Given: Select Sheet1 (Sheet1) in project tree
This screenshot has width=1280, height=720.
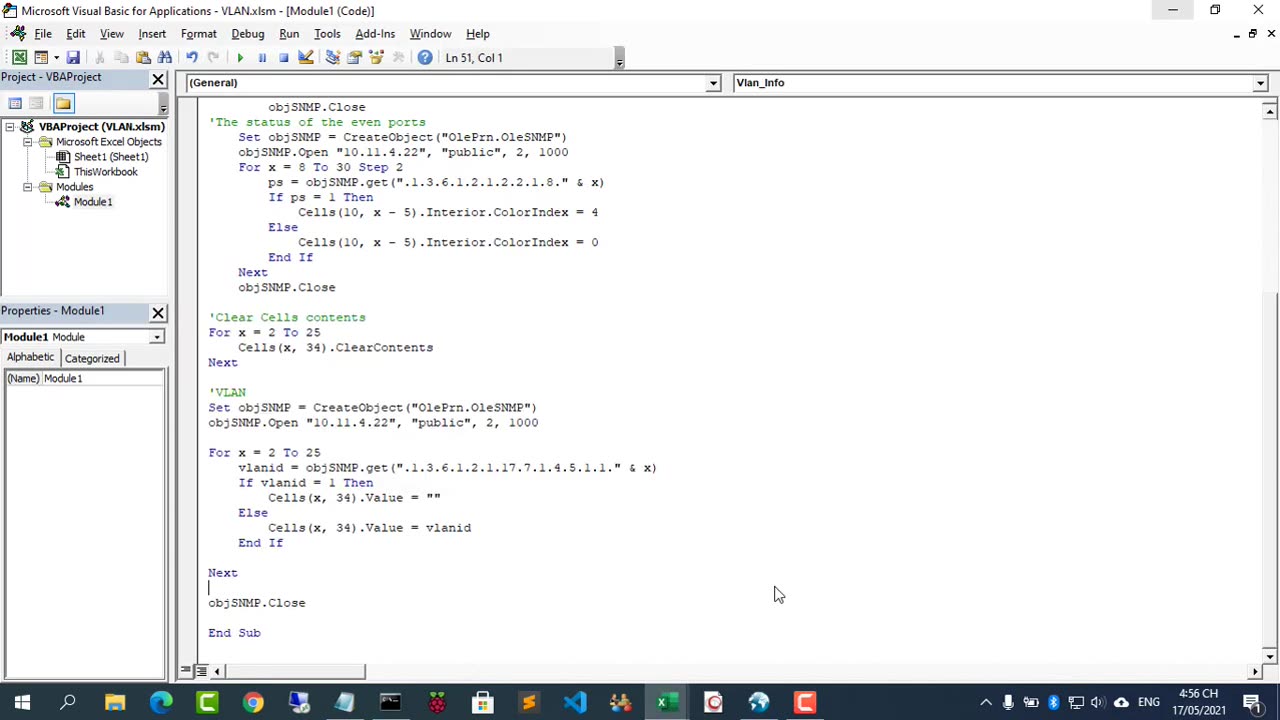Looking at the screenshot, I should [x=111, y=157].
